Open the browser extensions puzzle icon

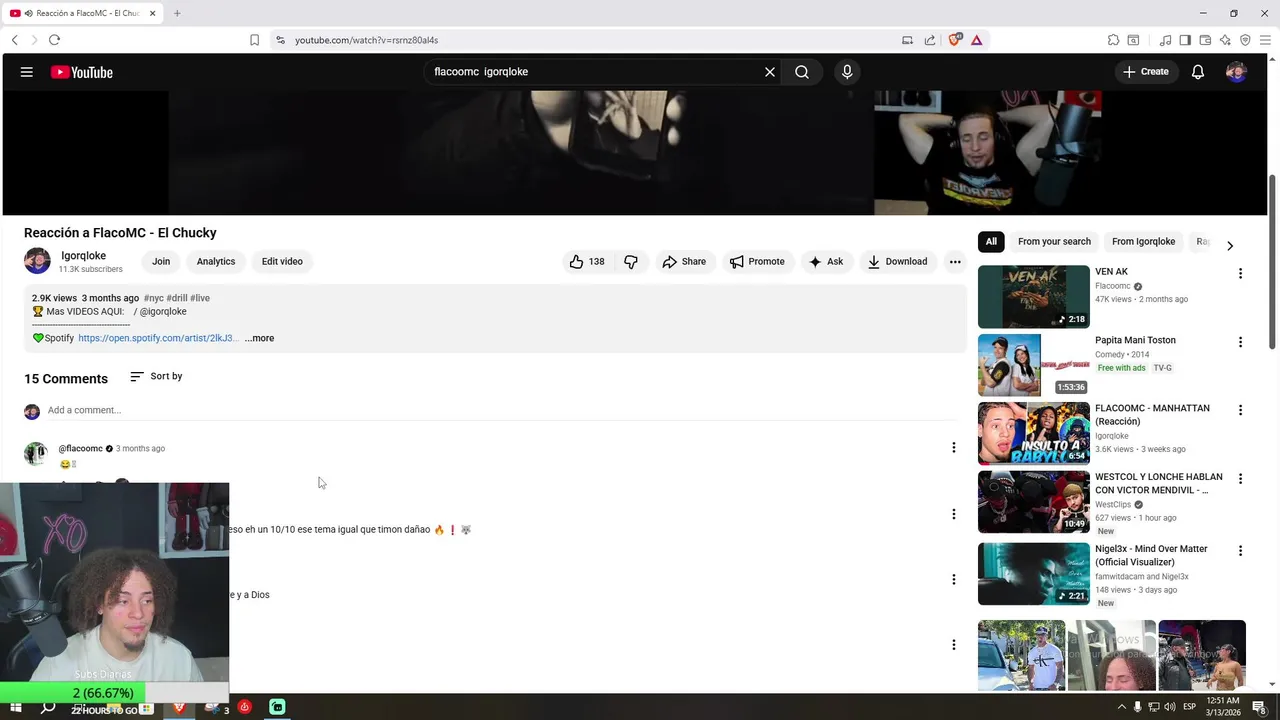click(1113, 40)
